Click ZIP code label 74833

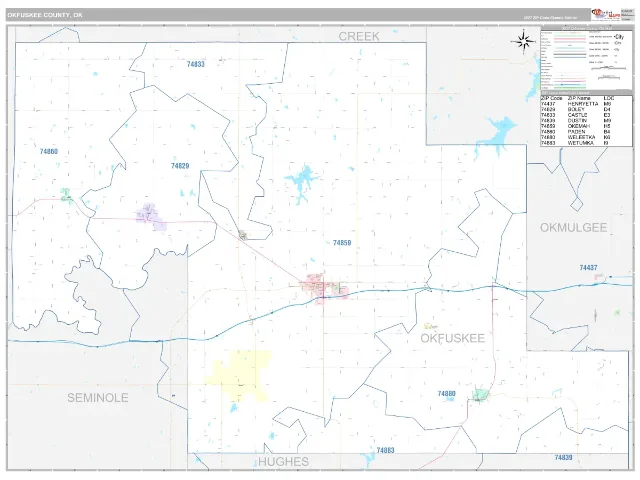(x=196, y=64)
